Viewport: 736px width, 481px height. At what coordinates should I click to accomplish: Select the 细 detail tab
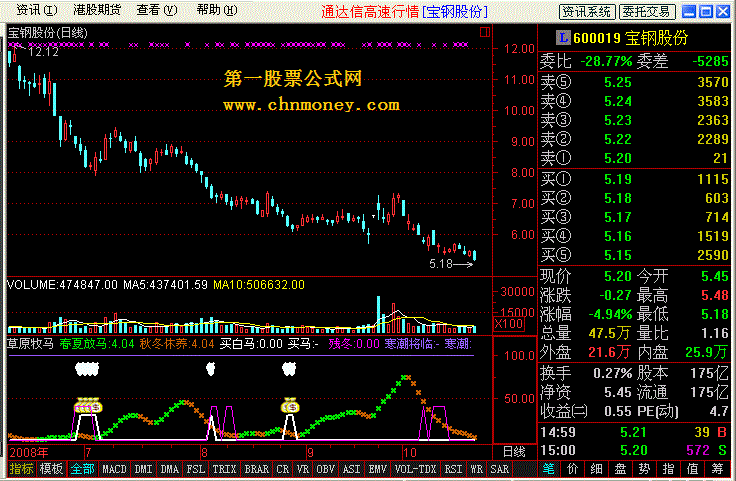click(x=596, y=469)
